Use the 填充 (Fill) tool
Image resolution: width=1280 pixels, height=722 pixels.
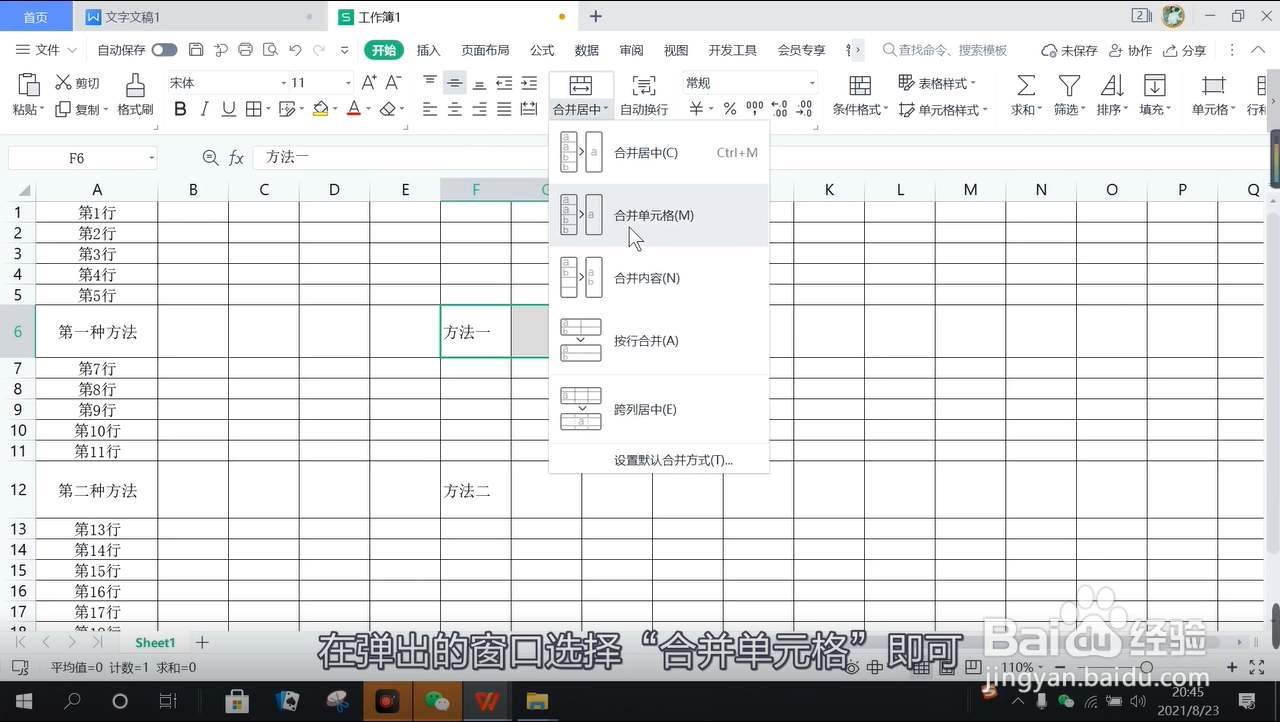tap(1155, 94)
